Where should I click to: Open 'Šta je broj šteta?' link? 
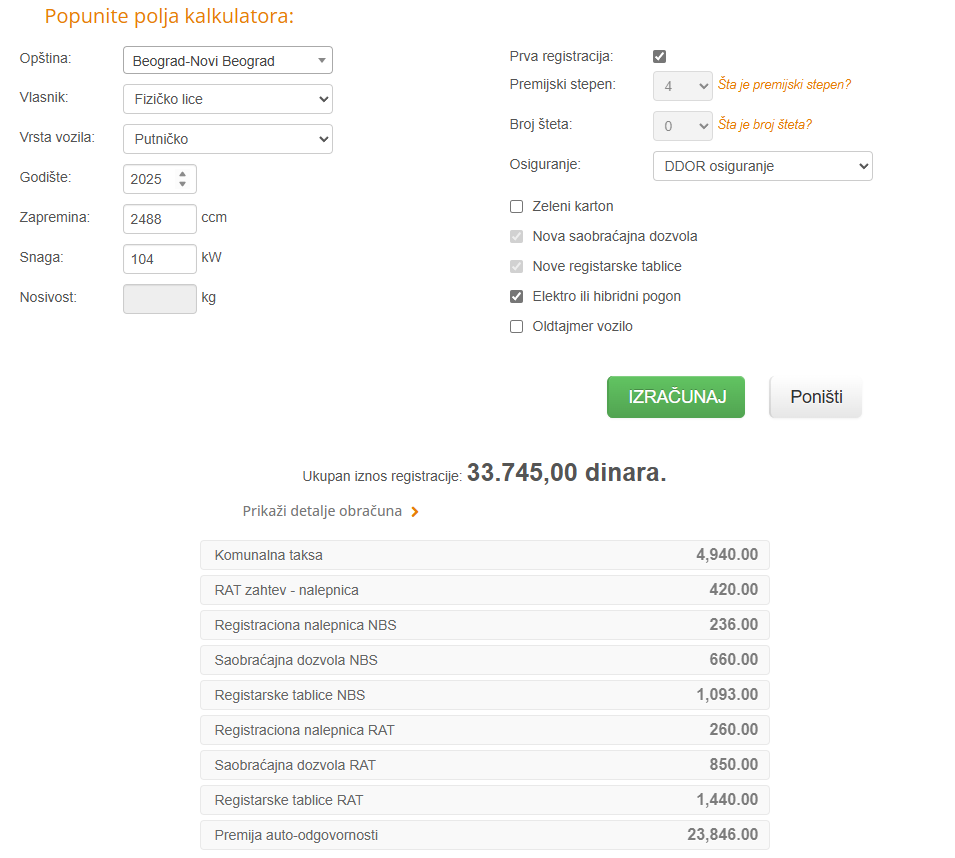[764, 125]
